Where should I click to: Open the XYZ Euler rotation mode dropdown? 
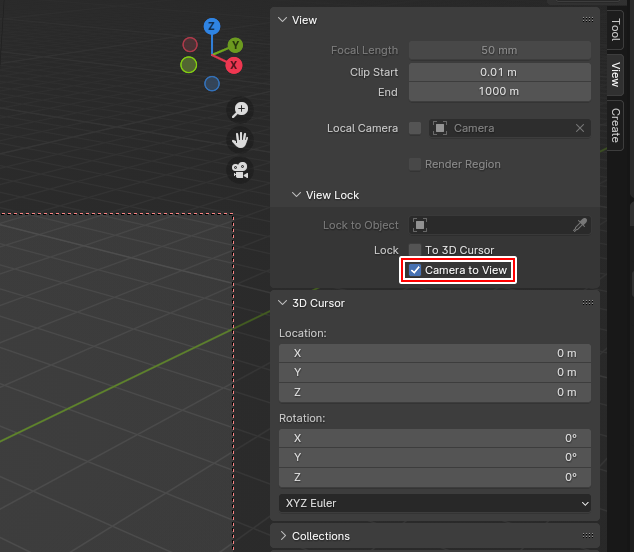coord(435,504)
